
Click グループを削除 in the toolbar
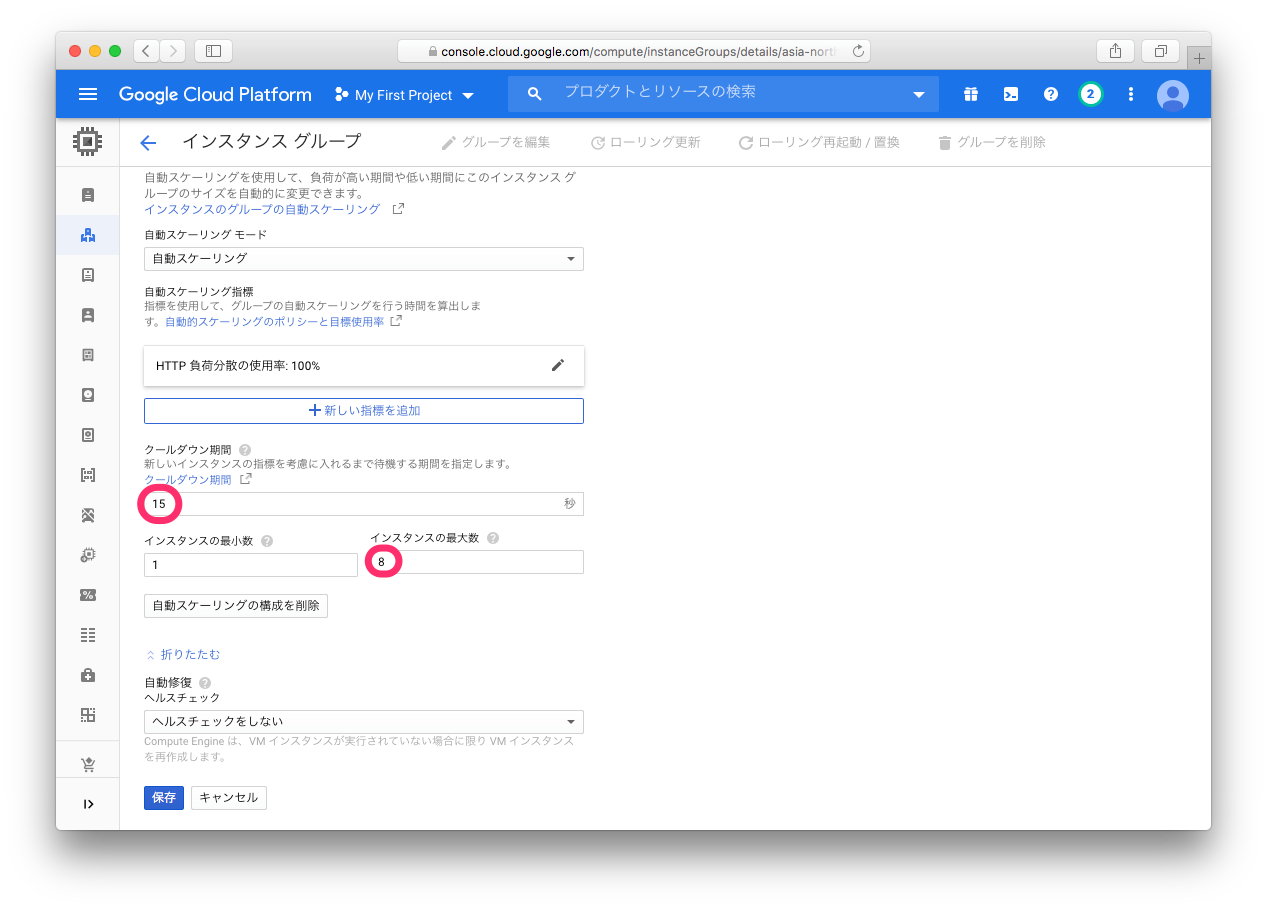point(991,143)
